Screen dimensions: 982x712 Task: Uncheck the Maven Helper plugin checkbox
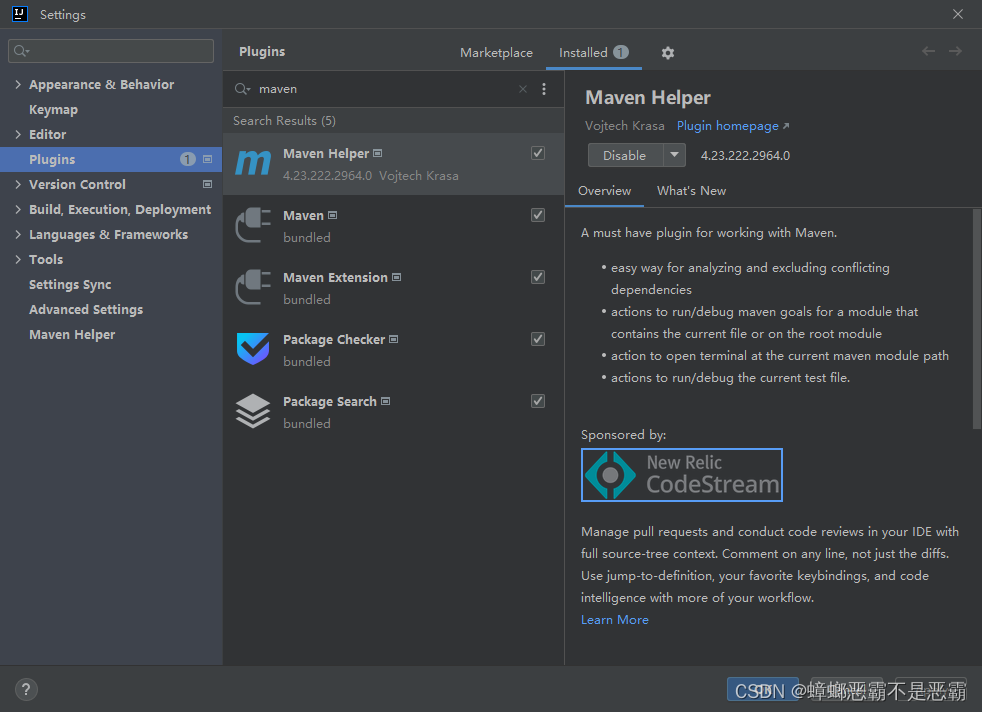[537, 153]
